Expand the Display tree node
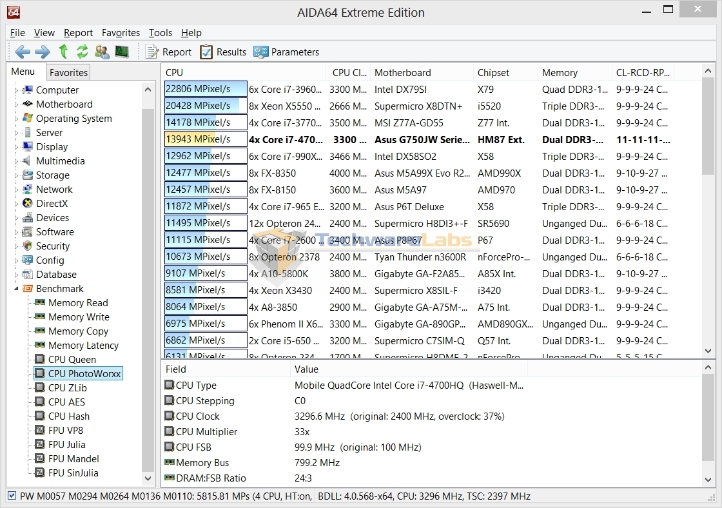This screenshot has width=722, height=508. 16,147
